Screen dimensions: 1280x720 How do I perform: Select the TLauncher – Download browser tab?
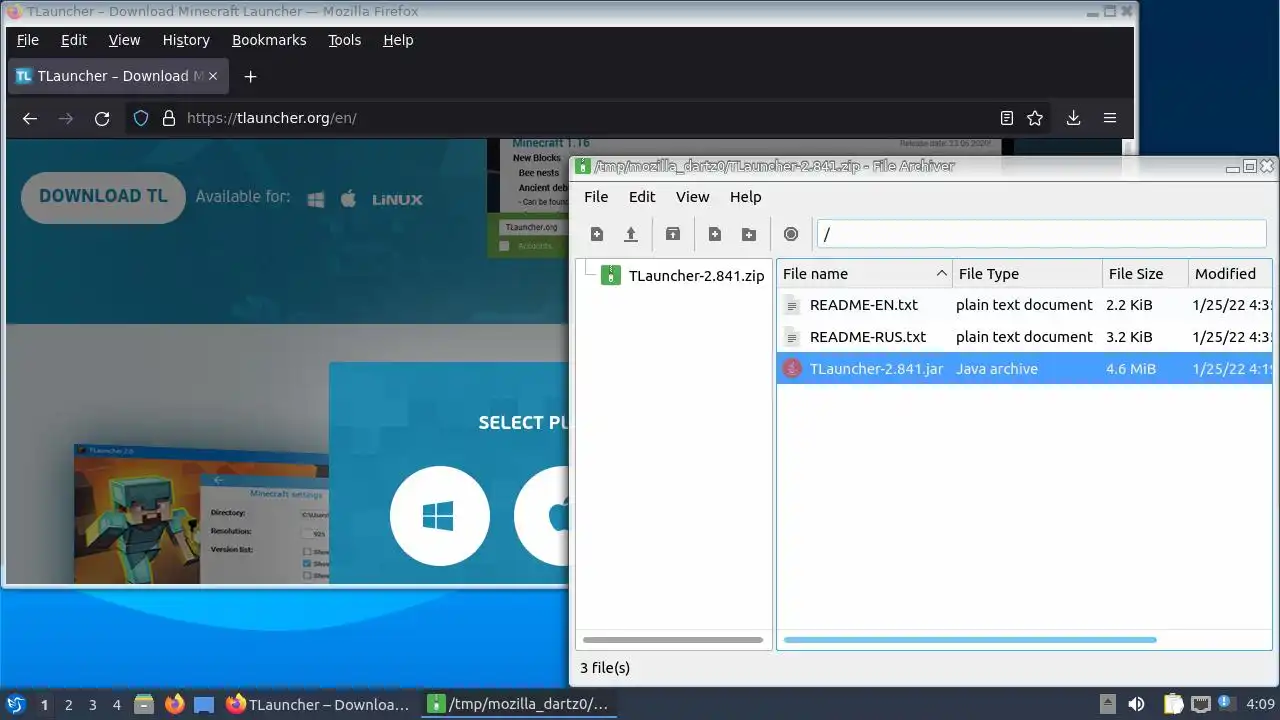tap(116, 76)
